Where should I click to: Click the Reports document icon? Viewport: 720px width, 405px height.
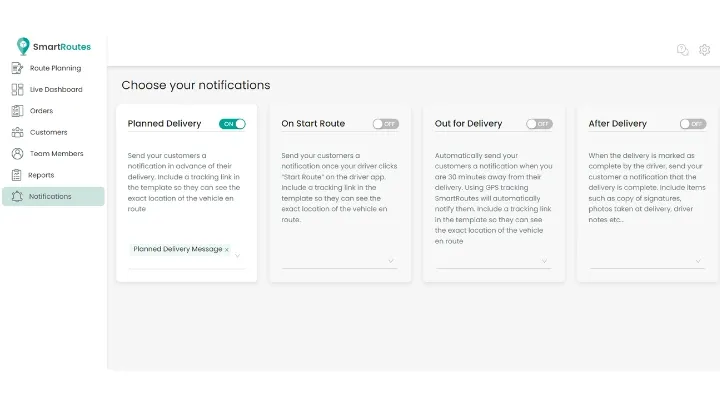pos(17,175)
